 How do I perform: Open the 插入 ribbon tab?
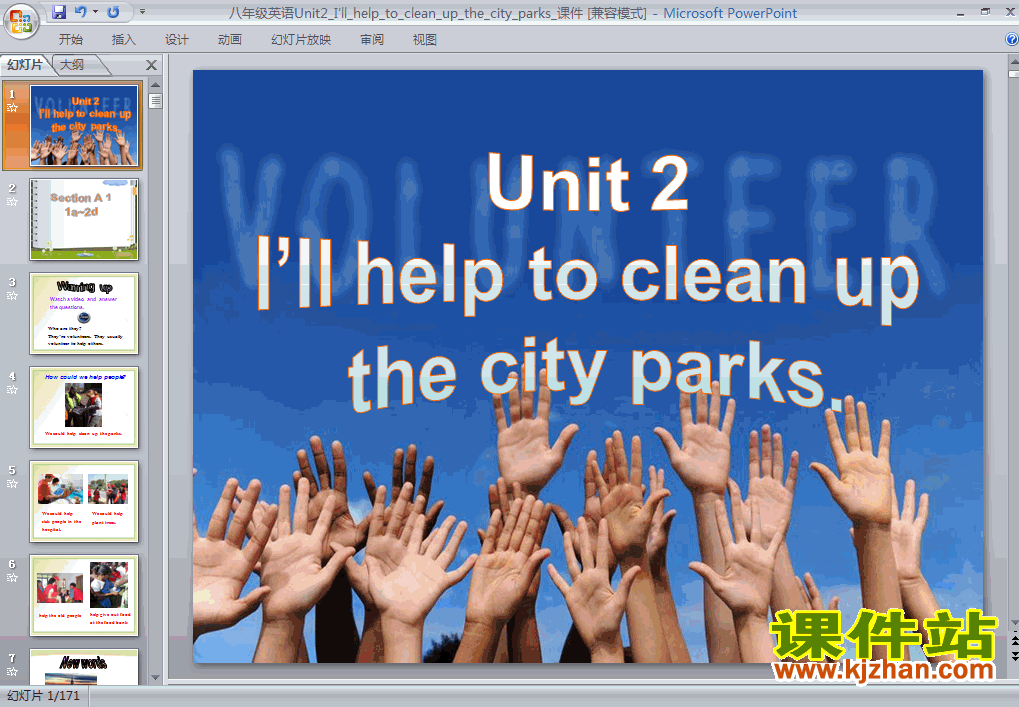tap(123, 40)
